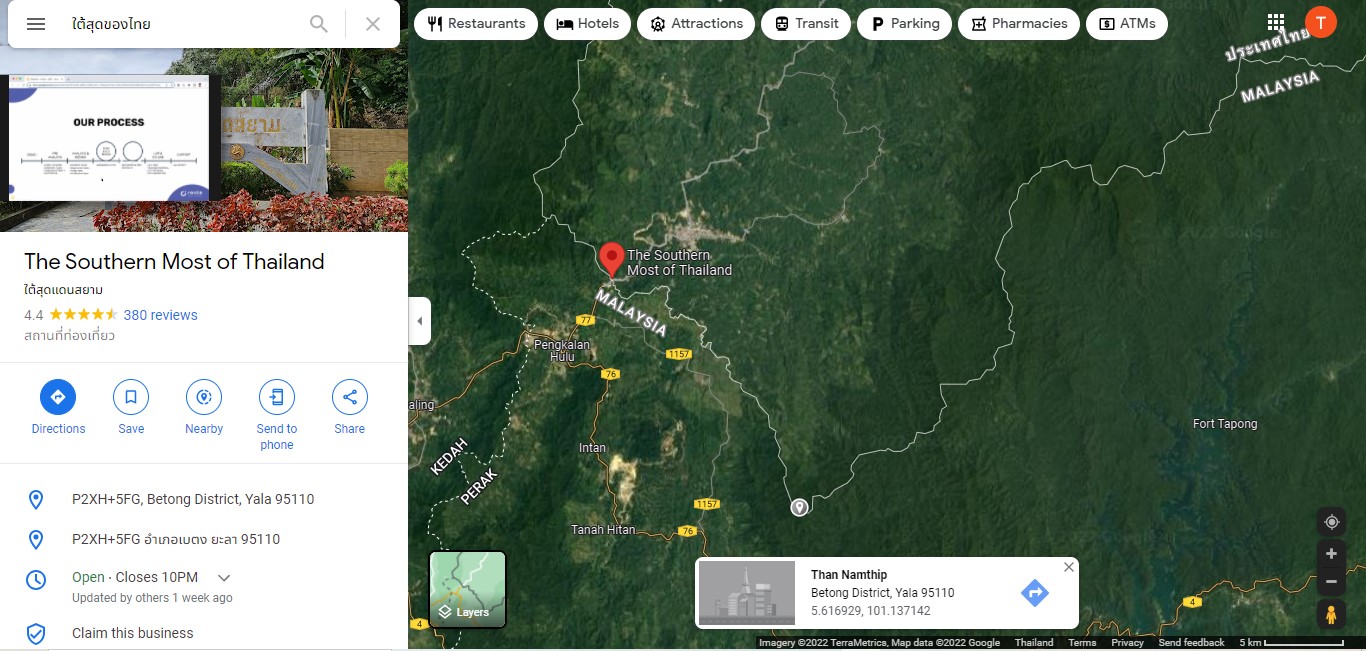Screen dimensions: 1366x651
Task: Clear the search with the X icon
Action: pos(373,24)
